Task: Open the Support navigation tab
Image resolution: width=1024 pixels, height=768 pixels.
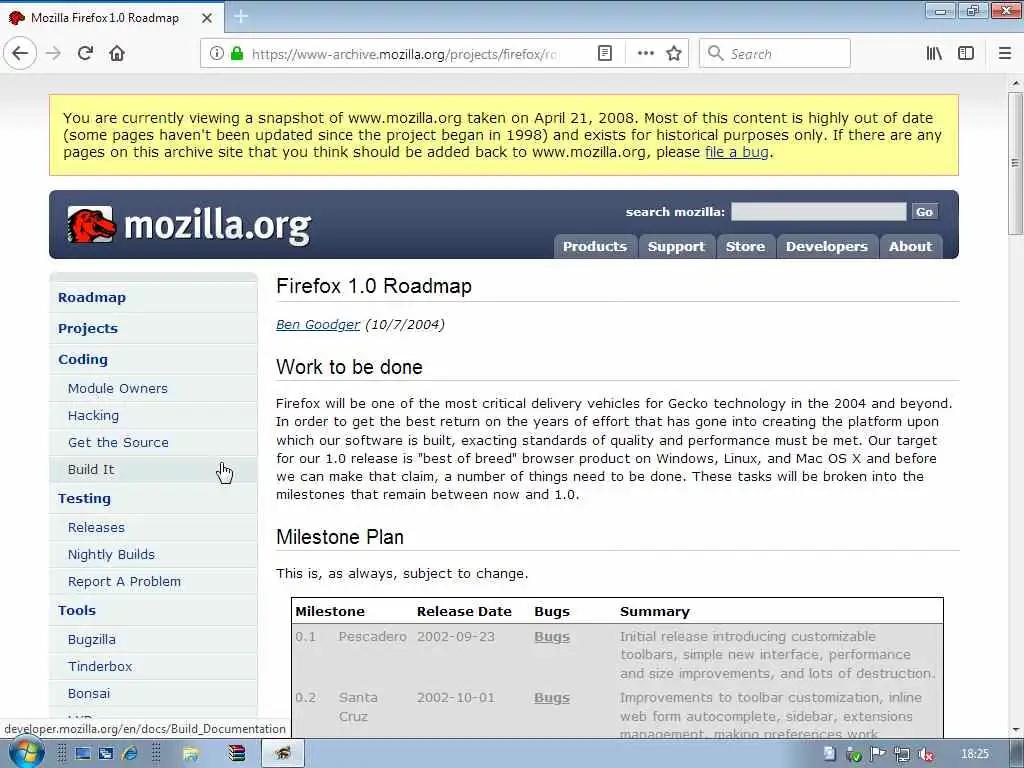Action: point(676,246)
